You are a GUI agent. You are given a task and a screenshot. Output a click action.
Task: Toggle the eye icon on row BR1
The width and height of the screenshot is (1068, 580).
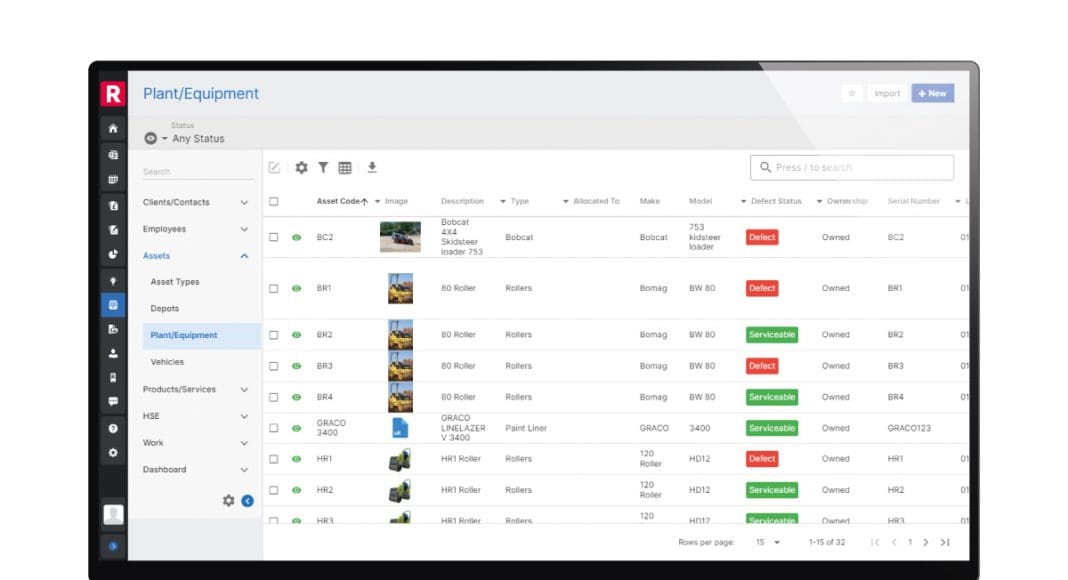point(296,288)
